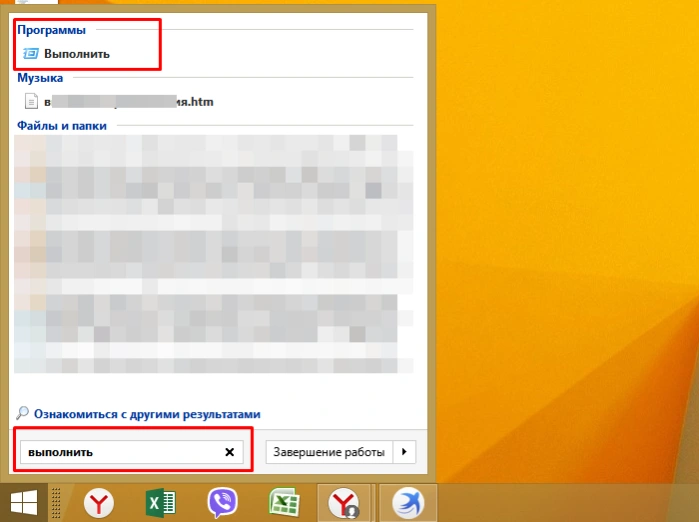Click the Музыка category header
This screenshot has height=522, width=699.
tap(40, 78)
